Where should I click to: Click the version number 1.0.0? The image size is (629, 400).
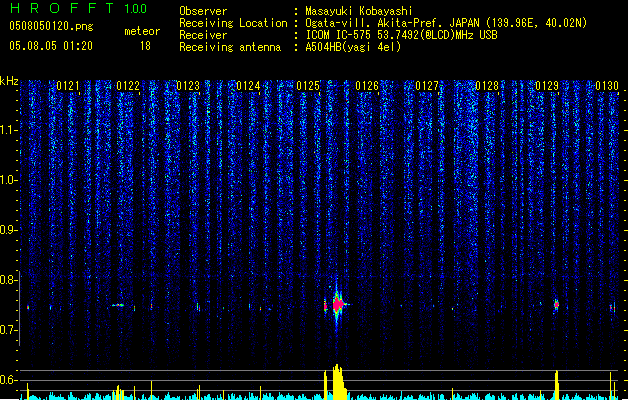pos(136,8)
